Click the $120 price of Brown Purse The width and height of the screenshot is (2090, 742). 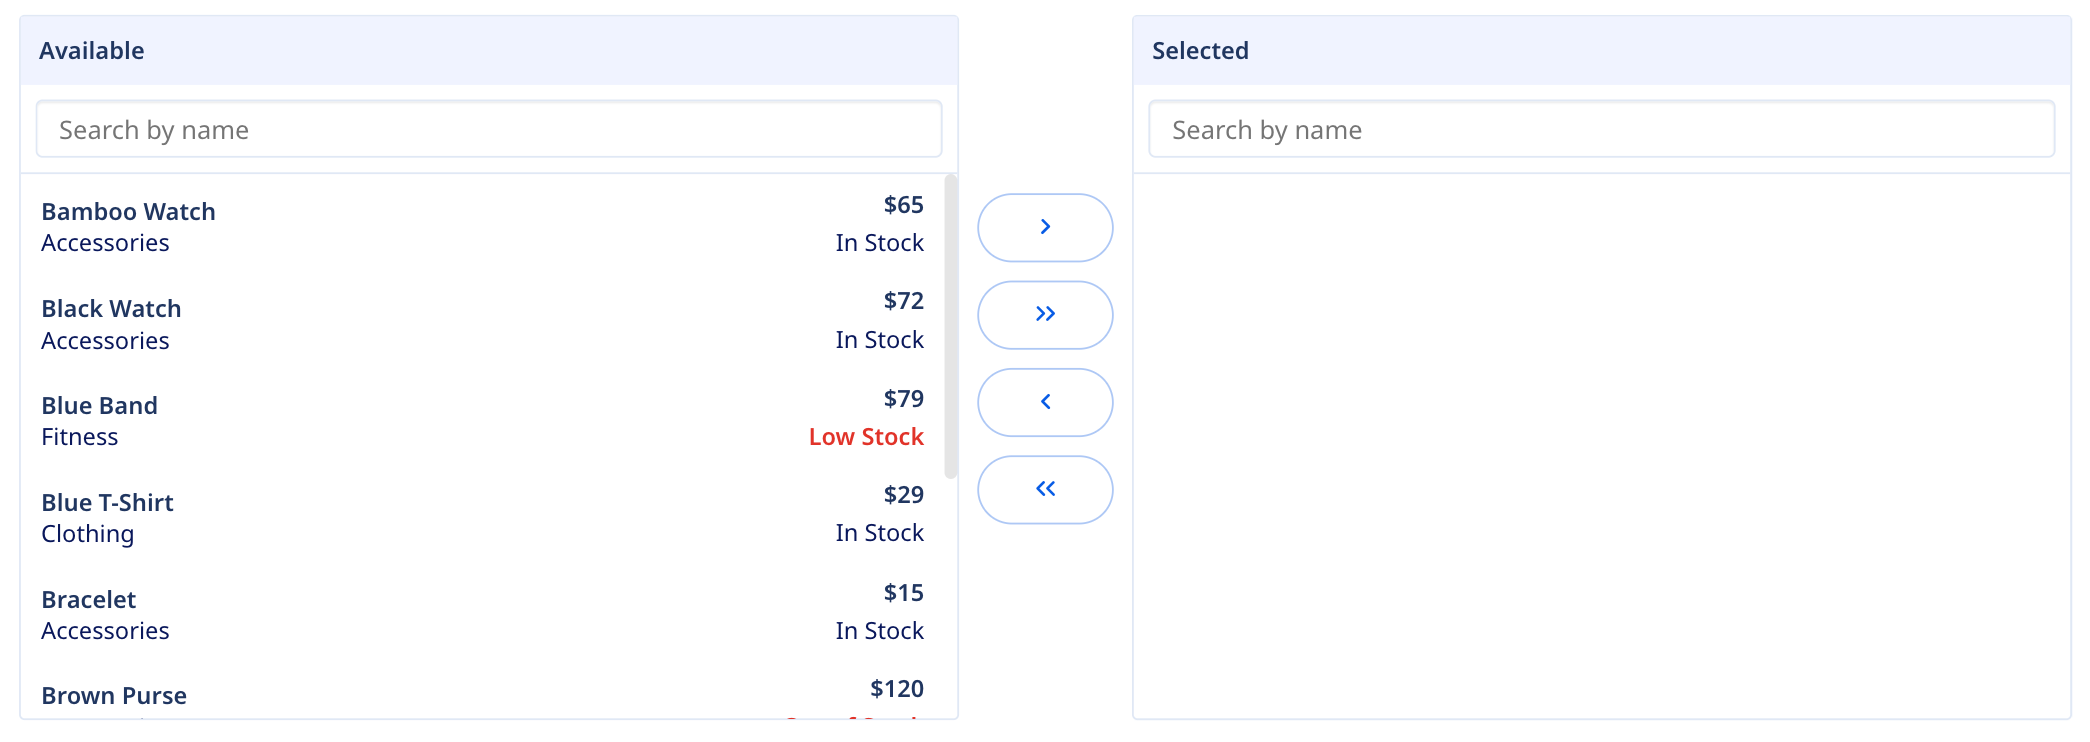[x=896, y=688]
